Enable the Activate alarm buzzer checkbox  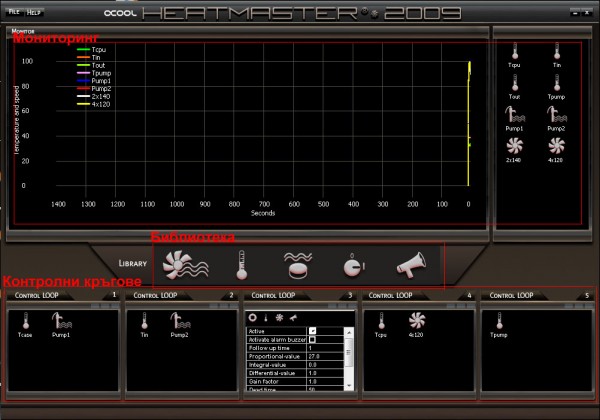(312, 339)
